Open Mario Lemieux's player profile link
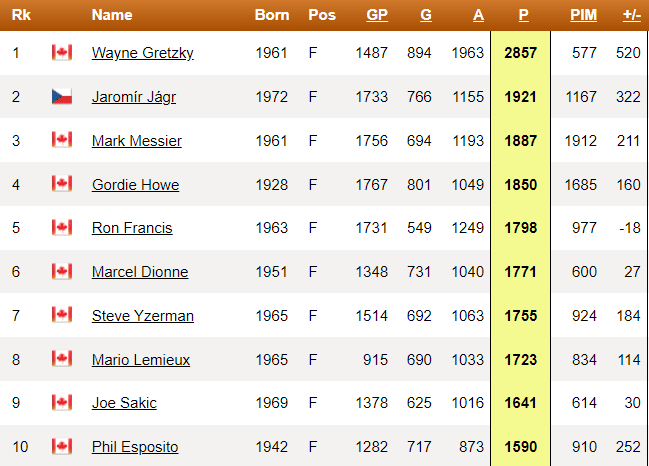The image size is (649, 466). [x=141, y=360]
